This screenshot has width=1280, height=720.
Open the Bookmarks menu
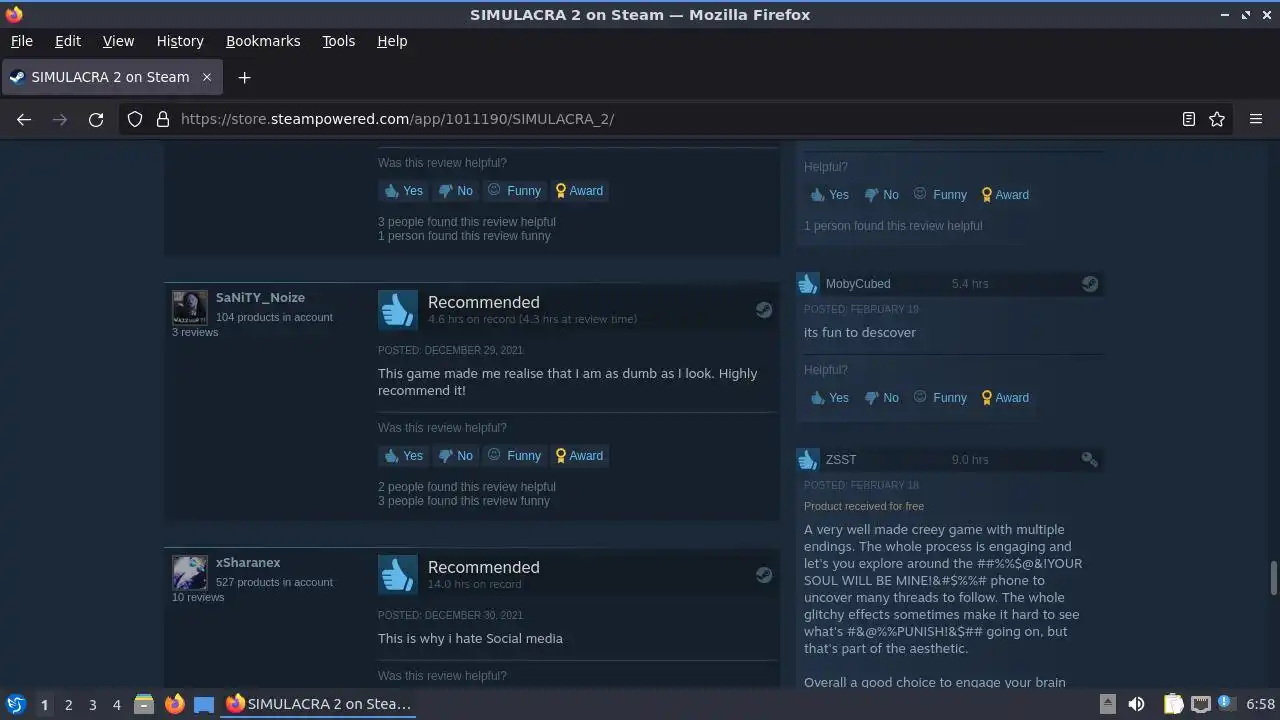[x=263, y=41]
